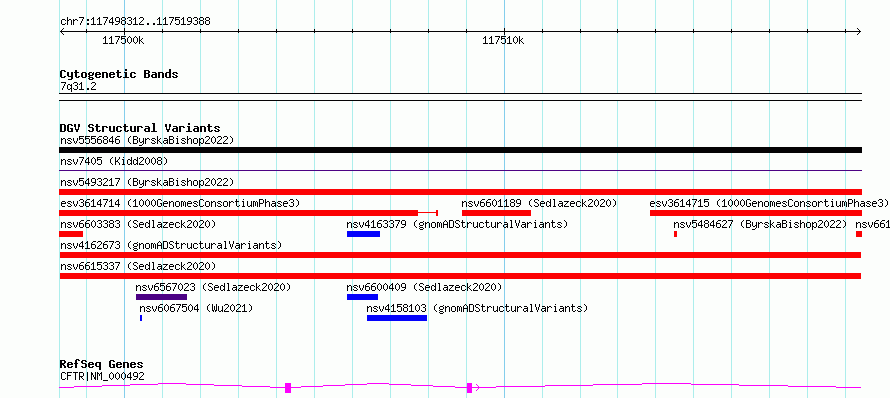The height and width of the screenshot is (398, 890).
Task: Select the 7q31.2 band label
Action: 78,86
